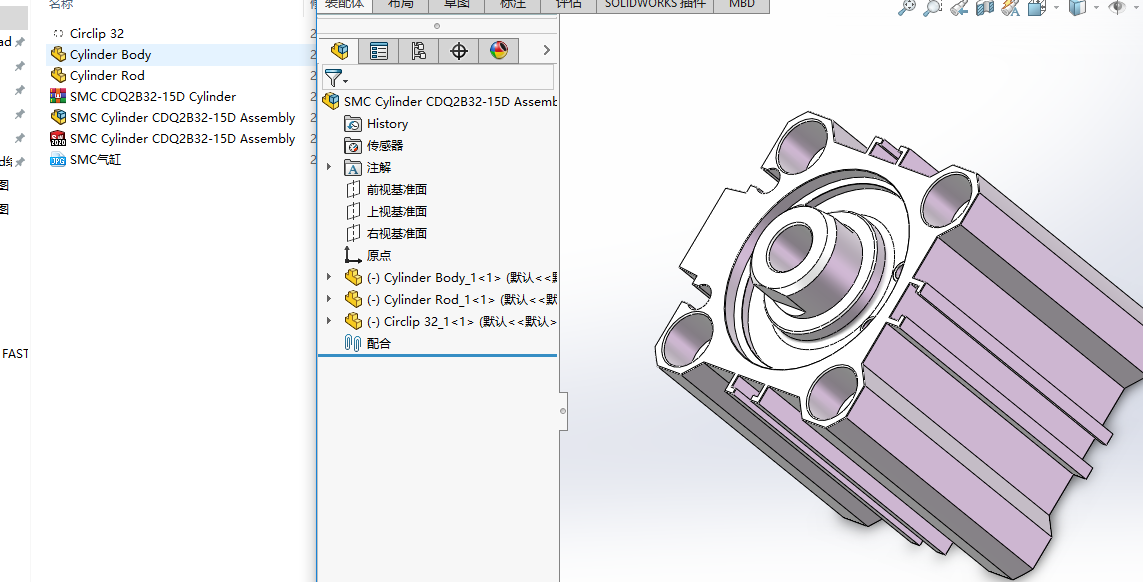Image resolution: width=1143 pixels, height=582 pixels.
Task: Select Cylinder Body_1<1> component in tree
Action: [x=450, y=277]
